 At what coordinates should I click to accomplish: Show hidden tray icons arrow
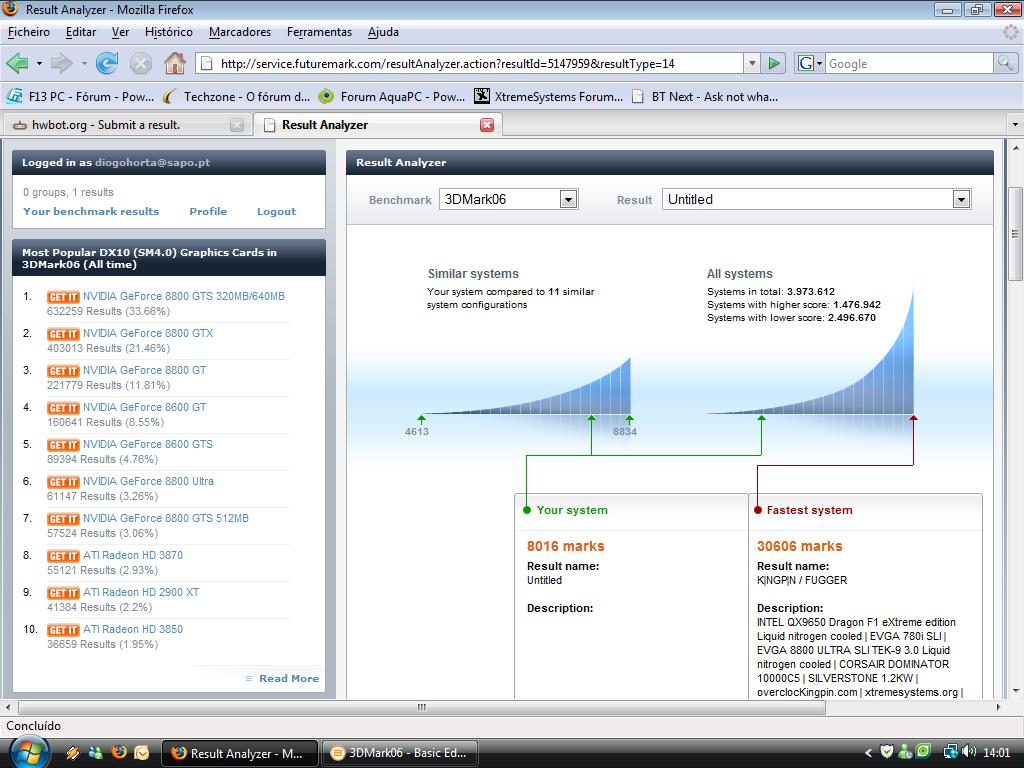[868, 753]
